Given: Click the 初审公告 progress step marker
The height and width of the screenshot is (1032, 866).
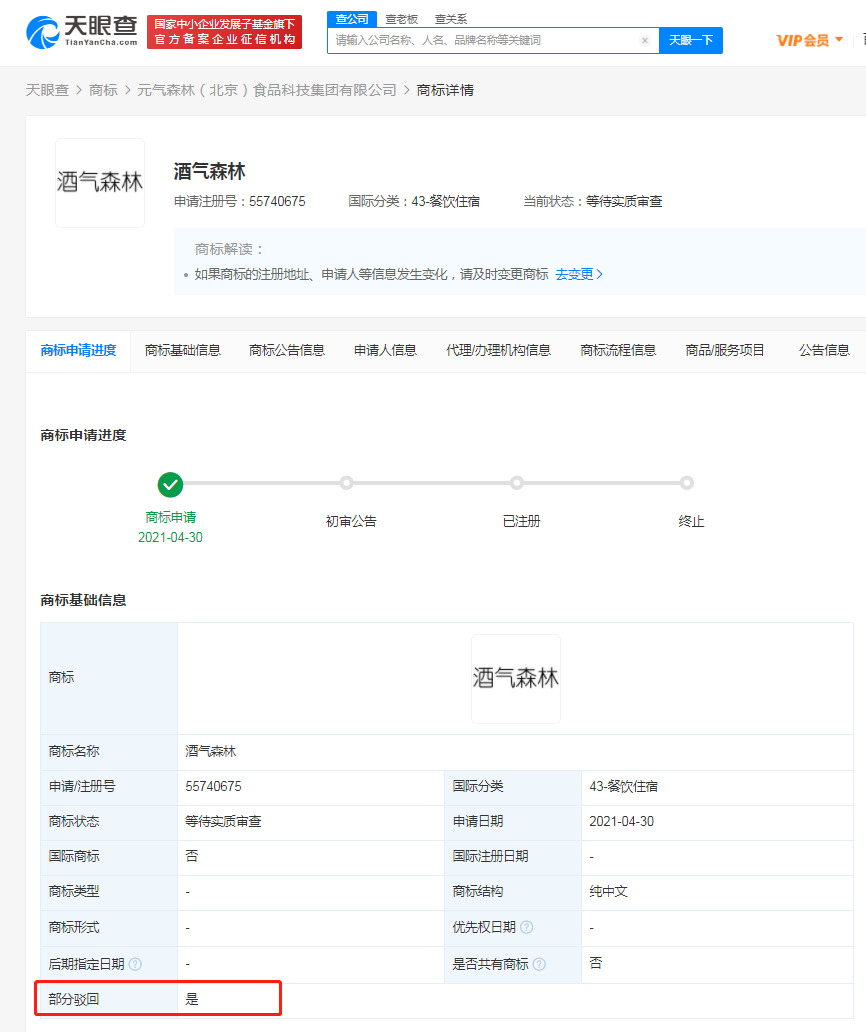Looking at the screenshot, I should click(x=346, y=483).
